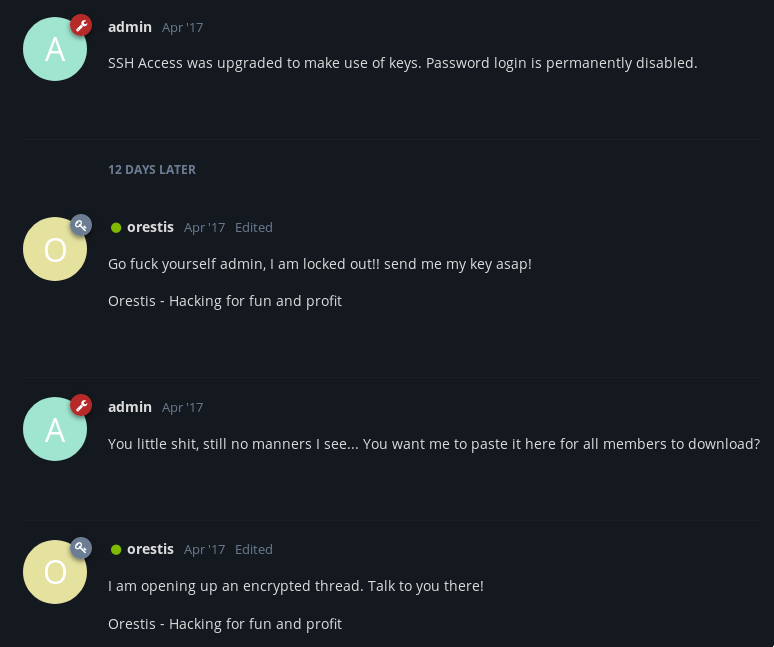This screenshot has width=774, height=647.
Task: Open the admin username on the 'still no manners' post
Action: (x=130, y=407)
